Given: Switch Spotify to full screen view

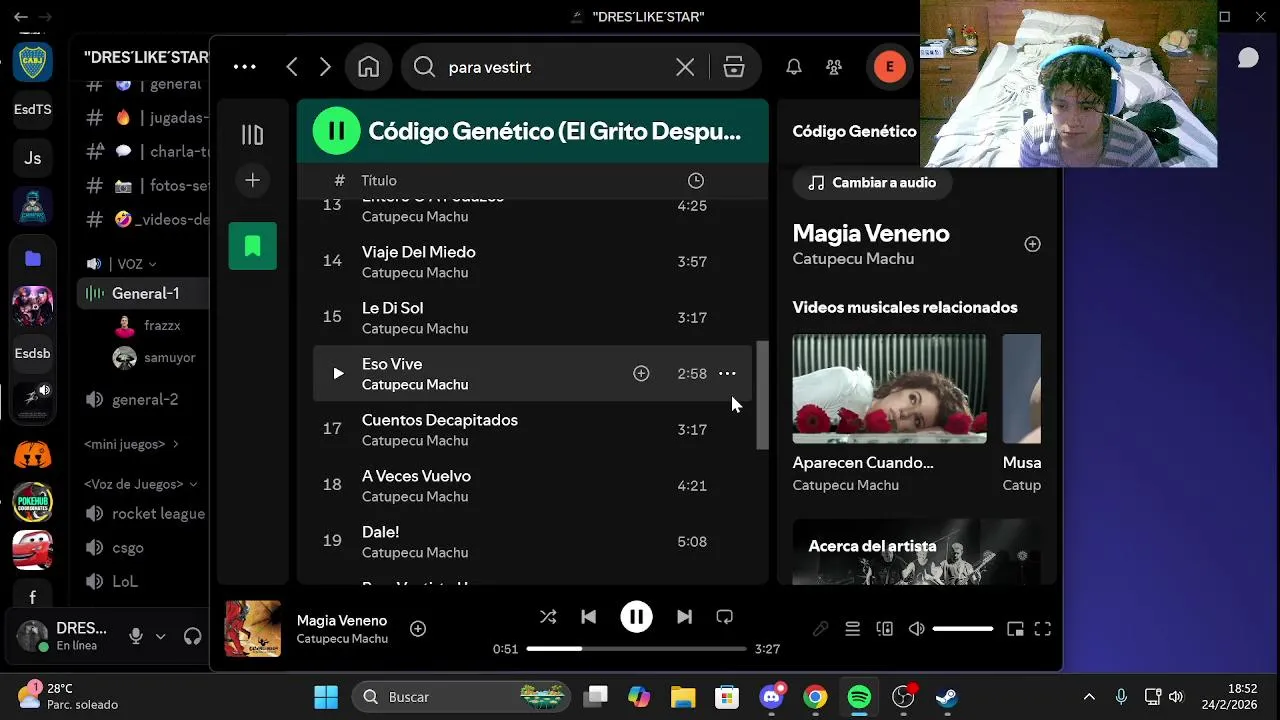Looking at the screenshot, I should coord(1043,629).
